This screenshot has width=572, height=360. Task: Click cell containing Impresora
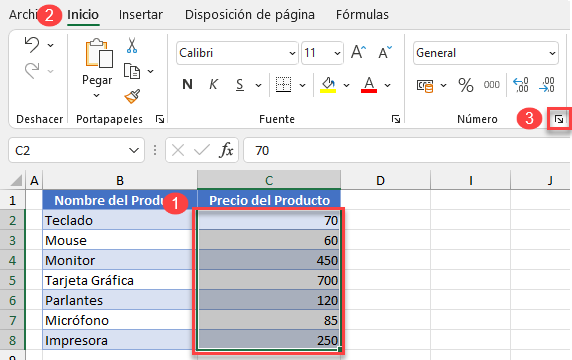pos(120,340)
